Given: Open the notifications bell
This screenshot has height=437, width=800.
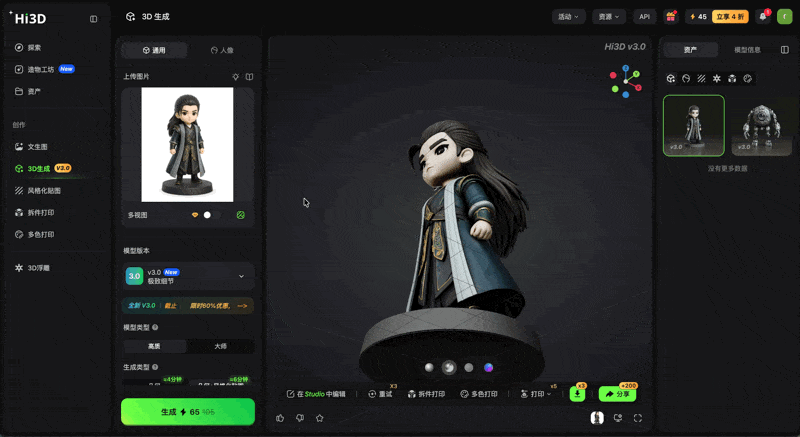Looking at the screenshot, I should coord(763,17).
